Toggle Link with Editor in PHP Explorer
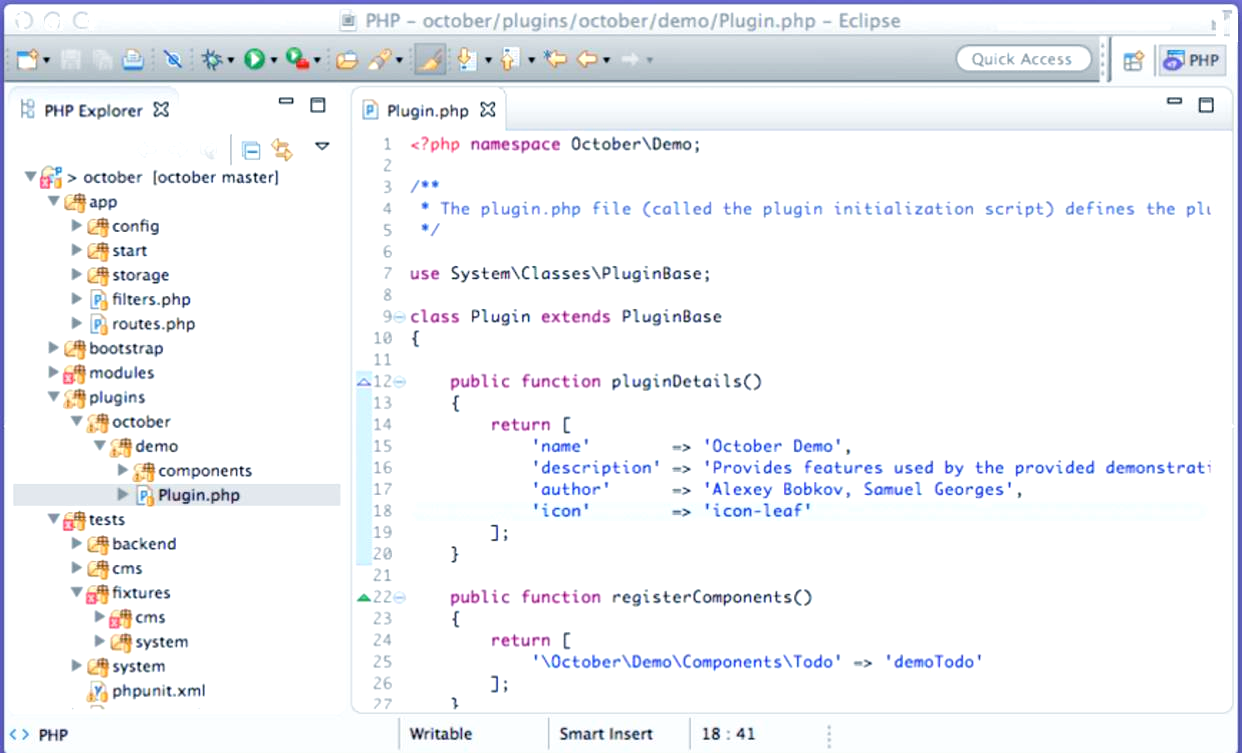 click(x=282, y=150)
